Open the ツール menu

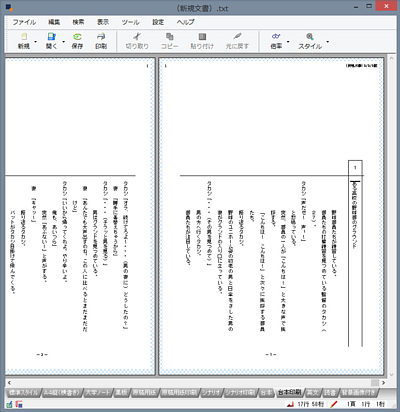point(130,22)
